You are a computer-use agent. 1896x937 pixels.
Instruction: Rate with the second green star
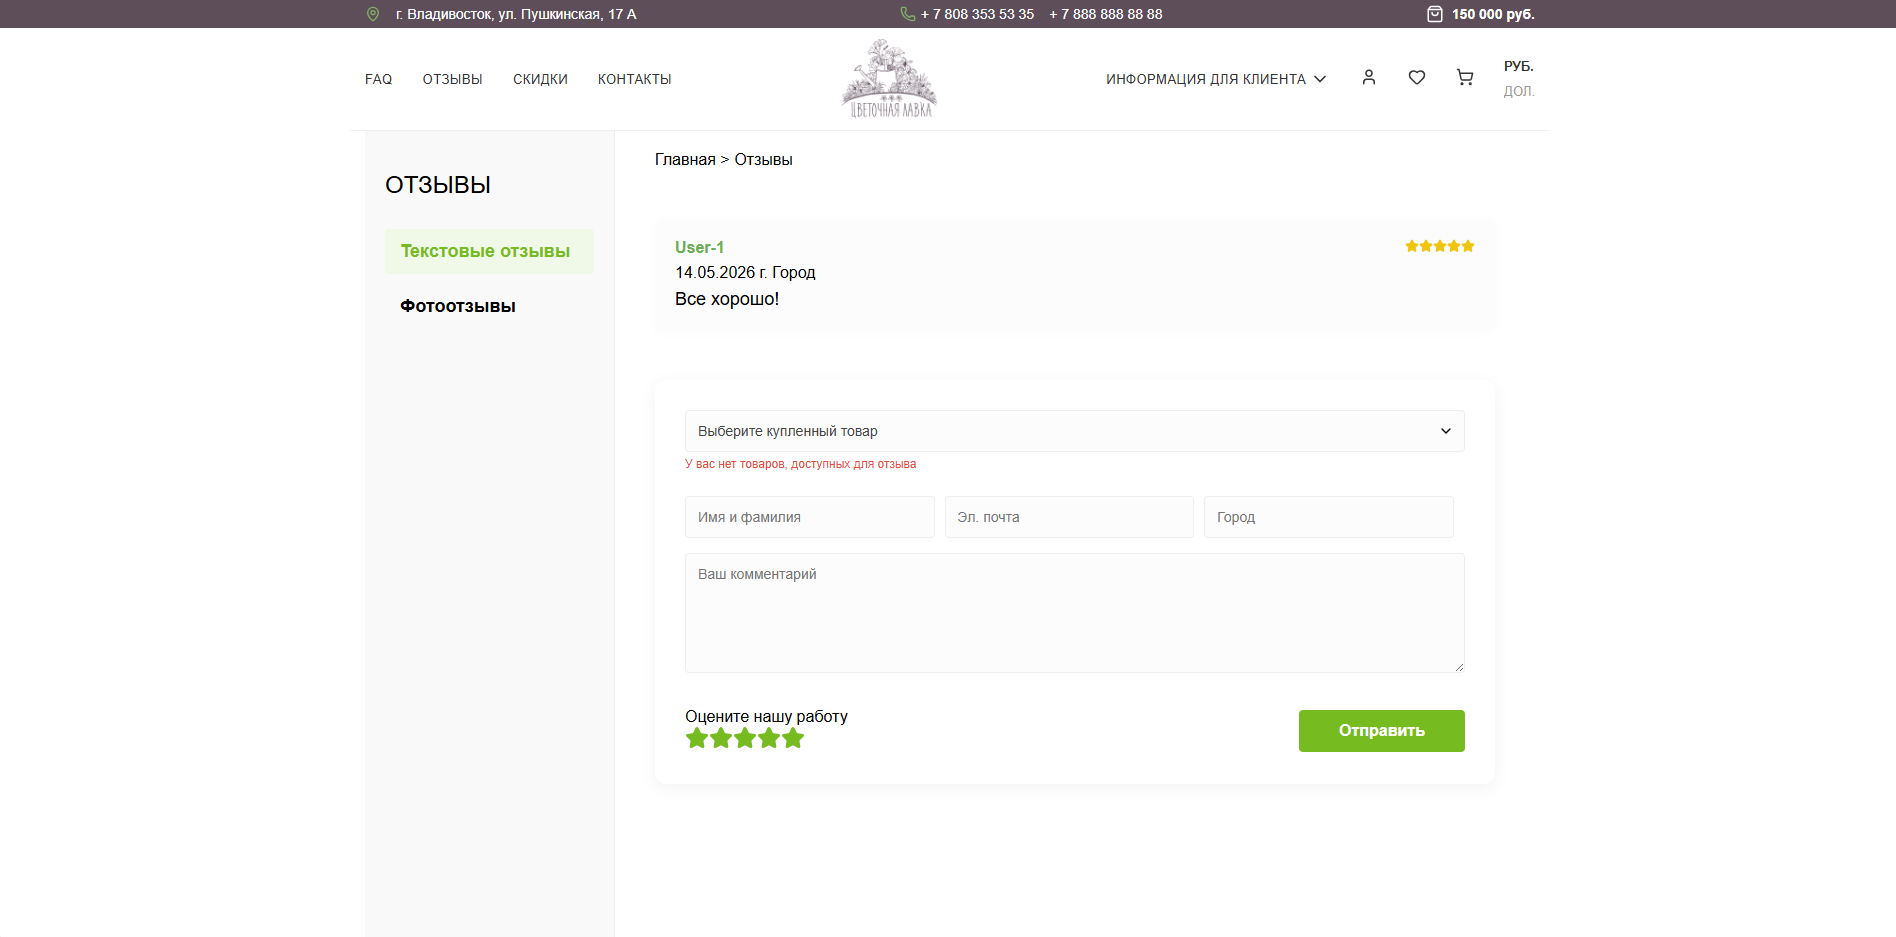tap(721, 738)
